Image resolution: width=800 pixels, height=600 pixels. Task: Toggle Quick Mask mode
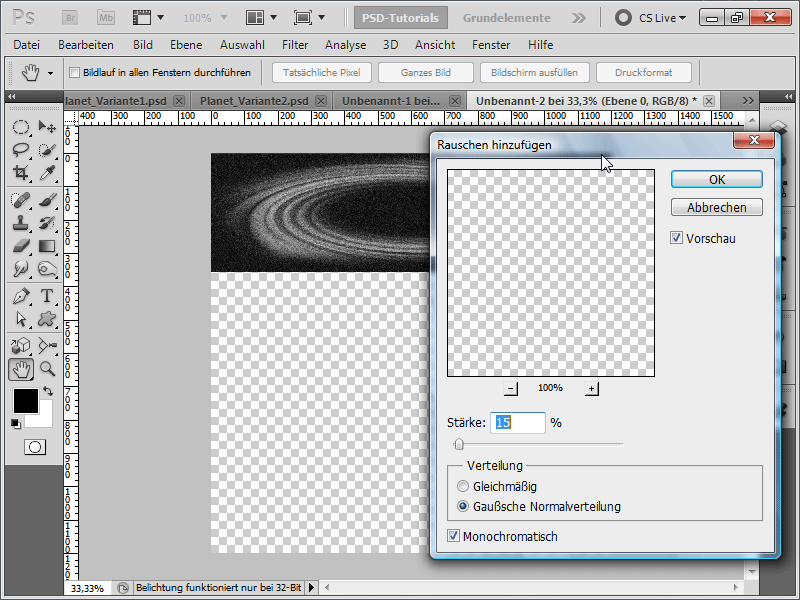point(35,447)
